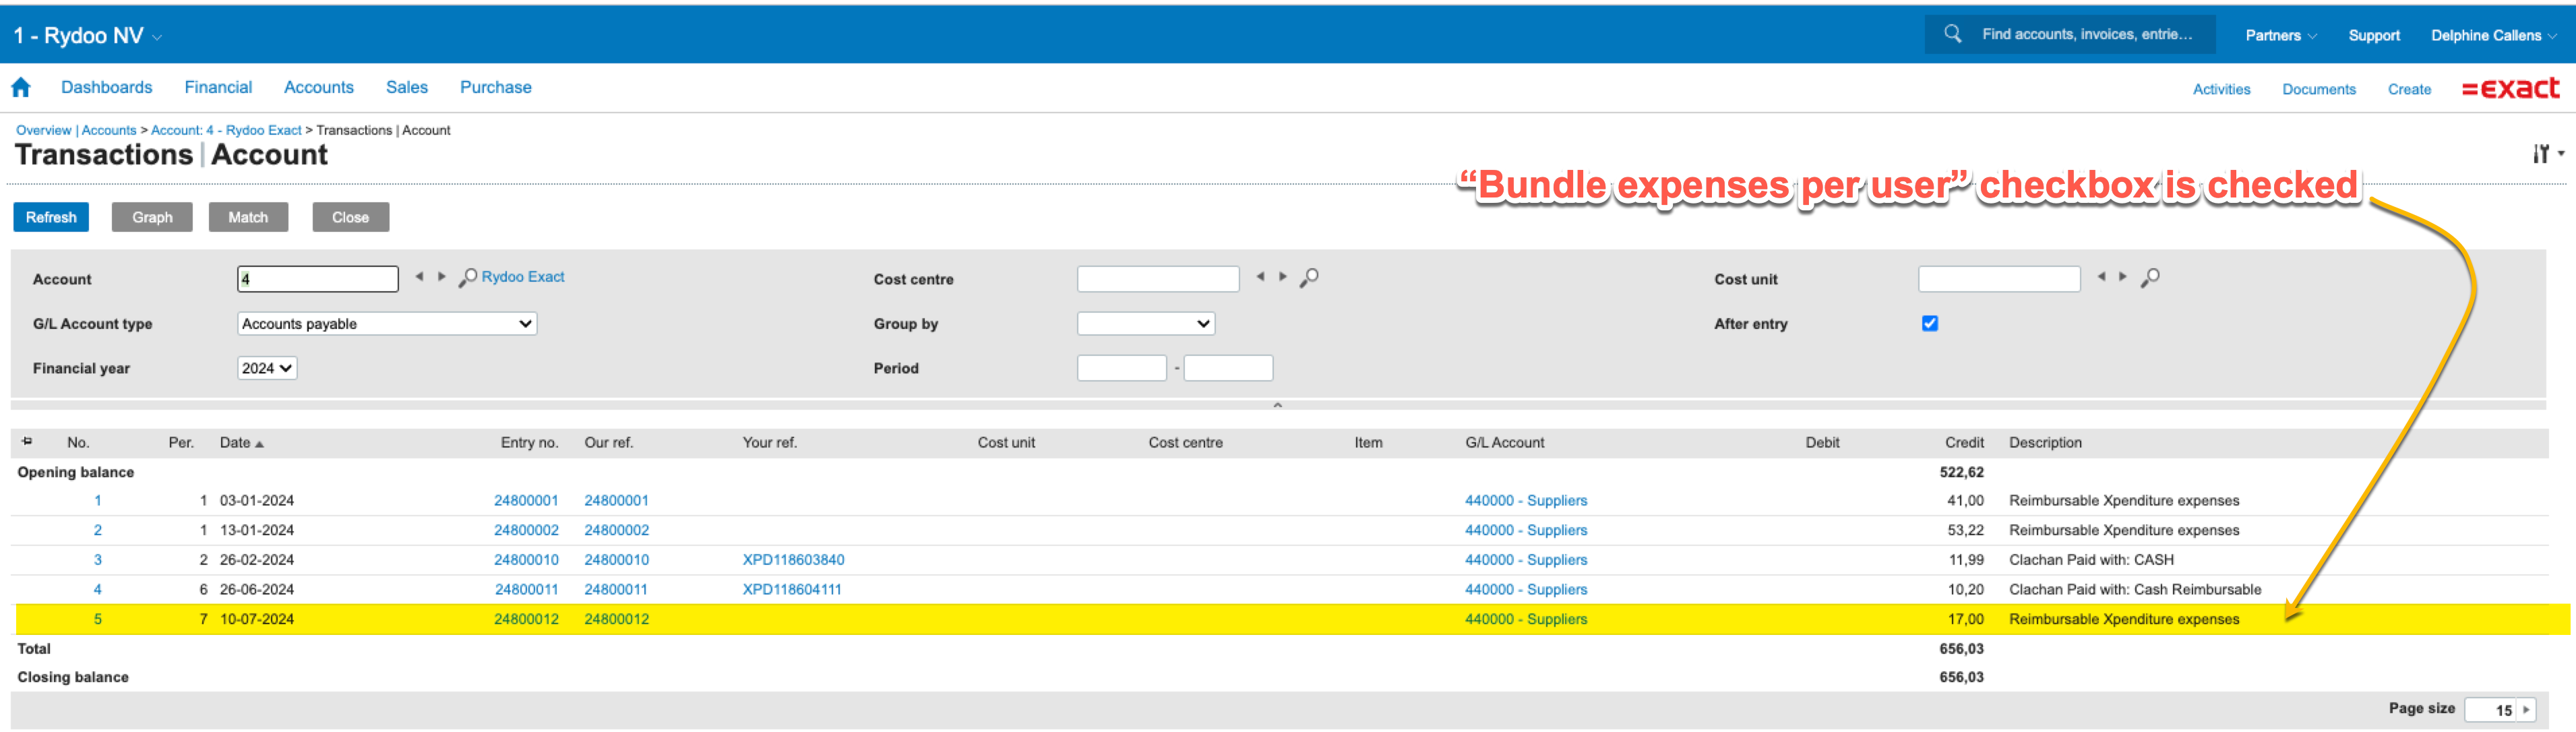The height and width of the screenshot is (732, 2576).
Task: Click the home icon
Action: pos(21,88)
